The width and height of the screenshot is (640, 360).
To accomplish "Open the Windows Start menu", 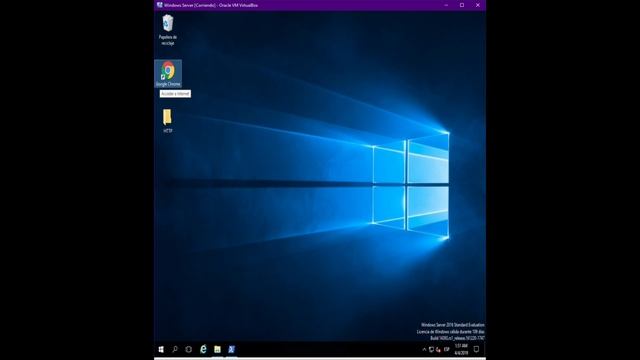I will pos(161,349).
